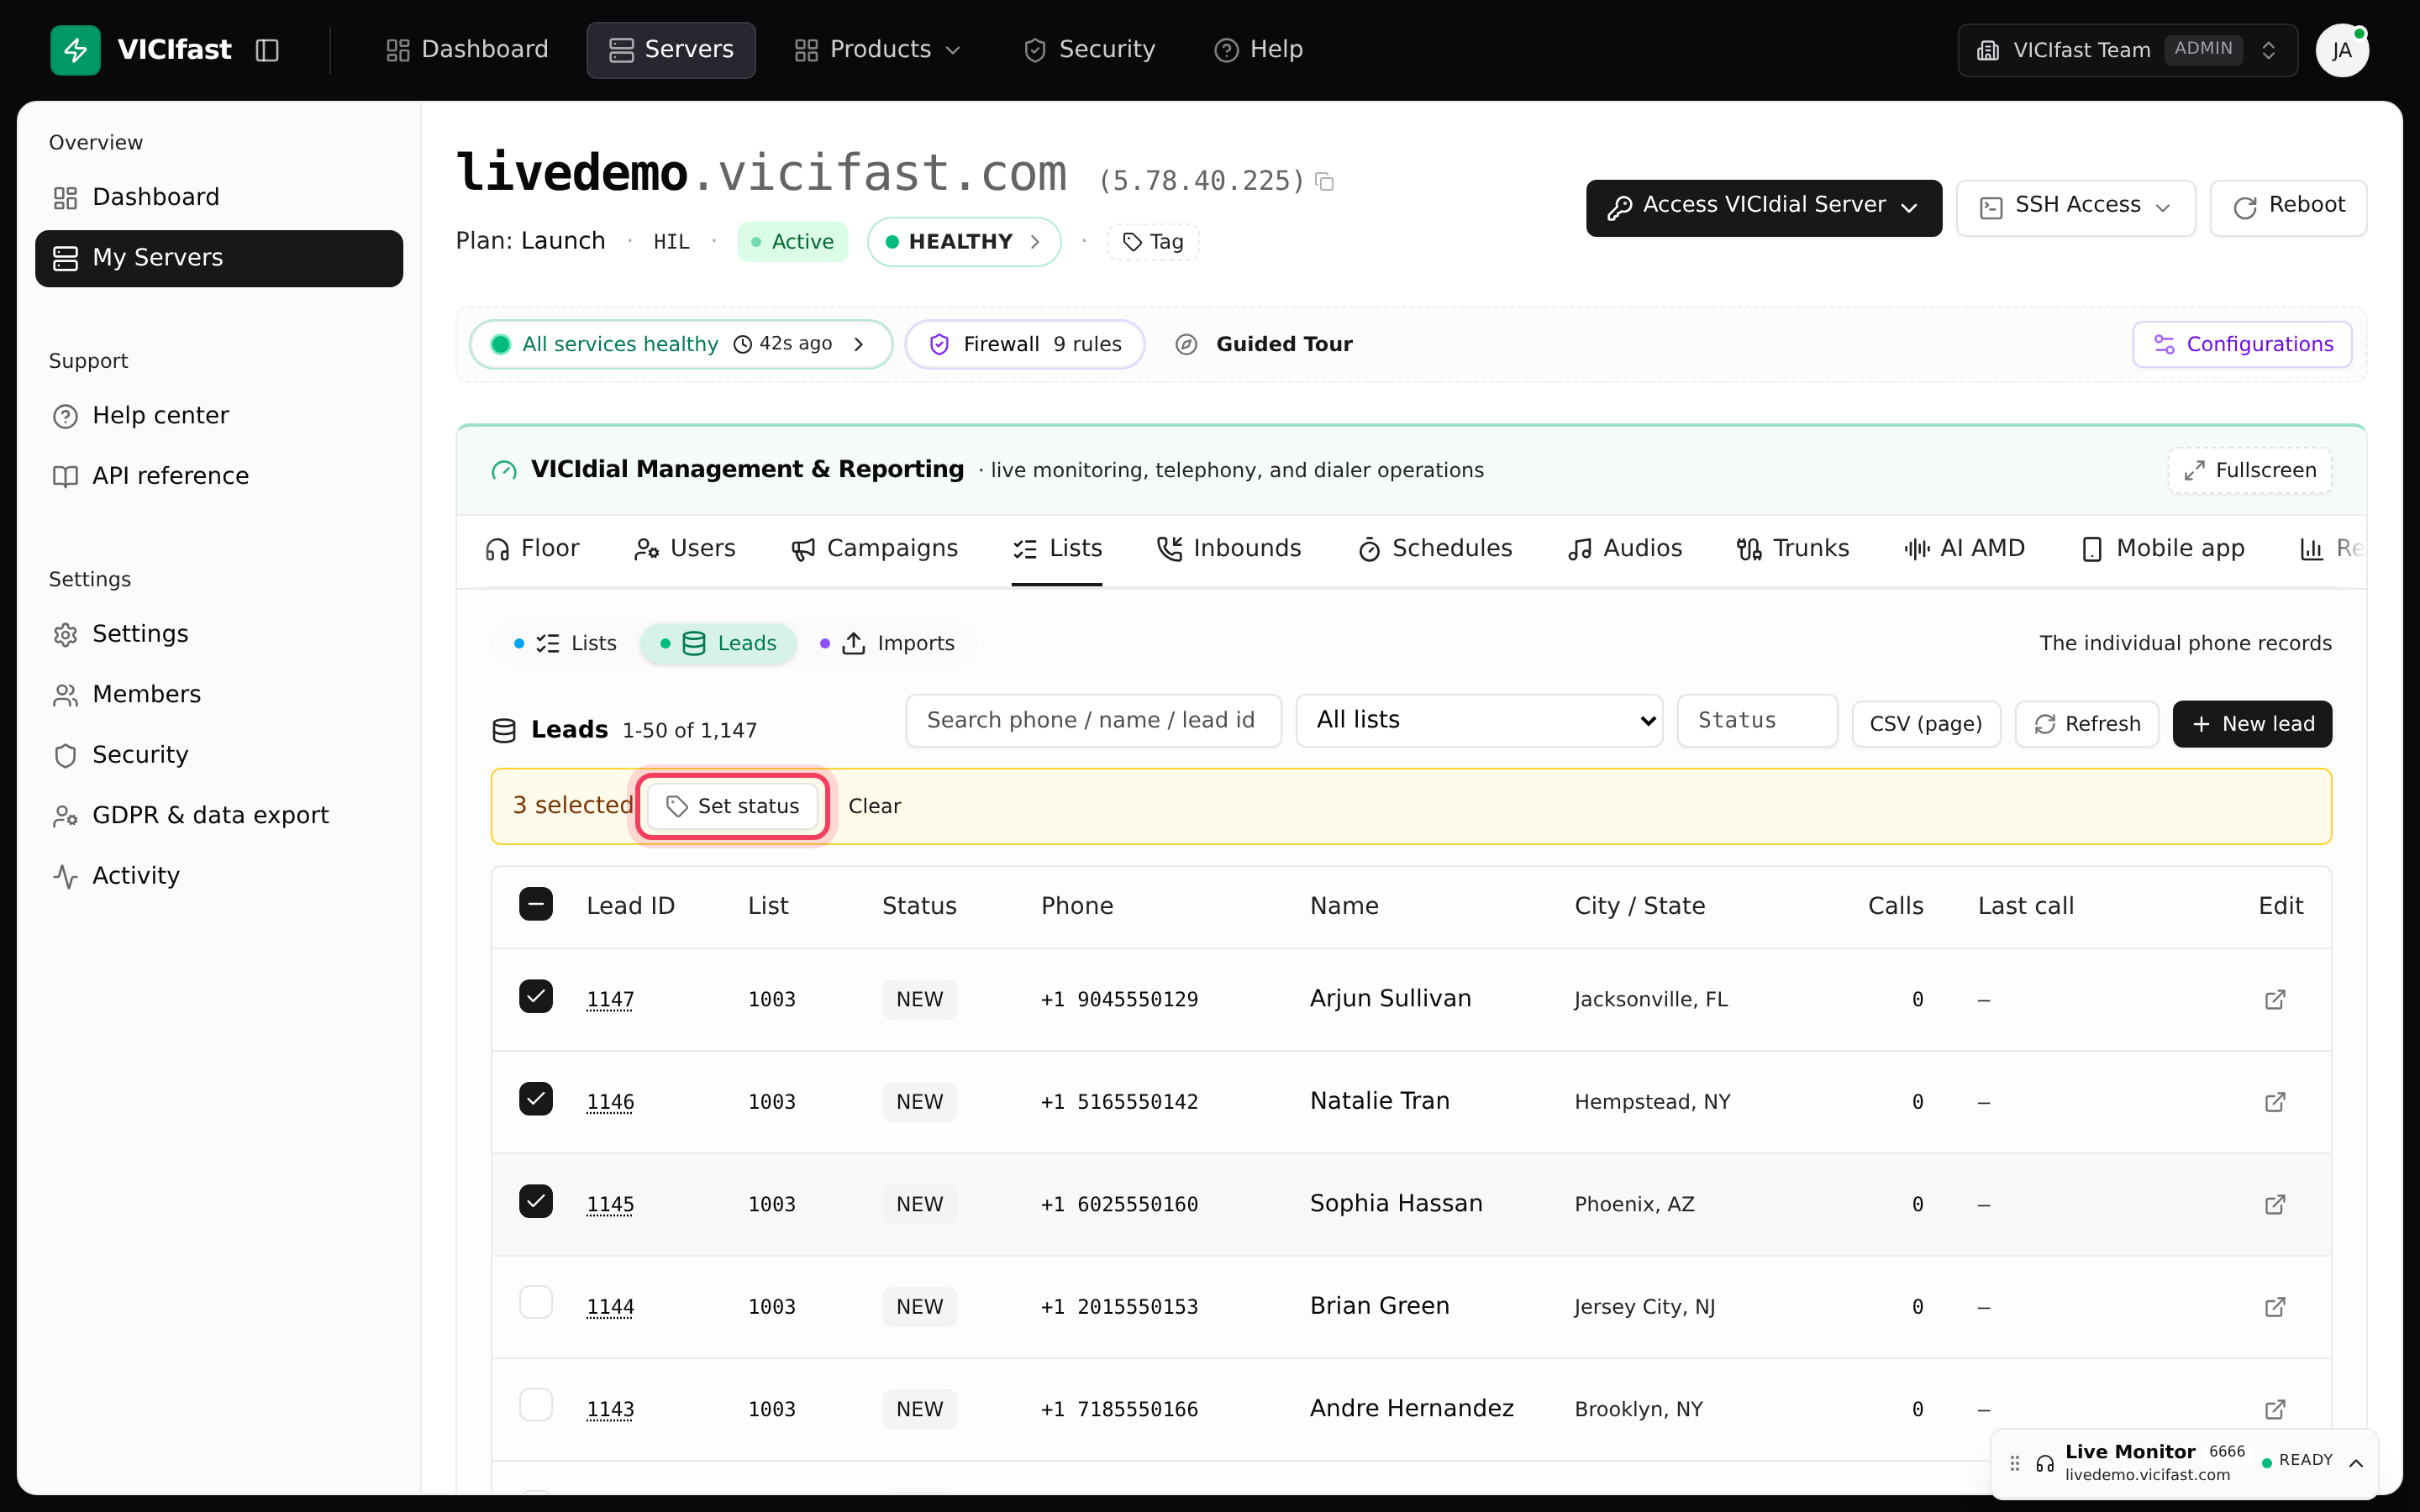Open edit for lead Natalie Tran
2420x1512 pixels.
[2275, 1101]
